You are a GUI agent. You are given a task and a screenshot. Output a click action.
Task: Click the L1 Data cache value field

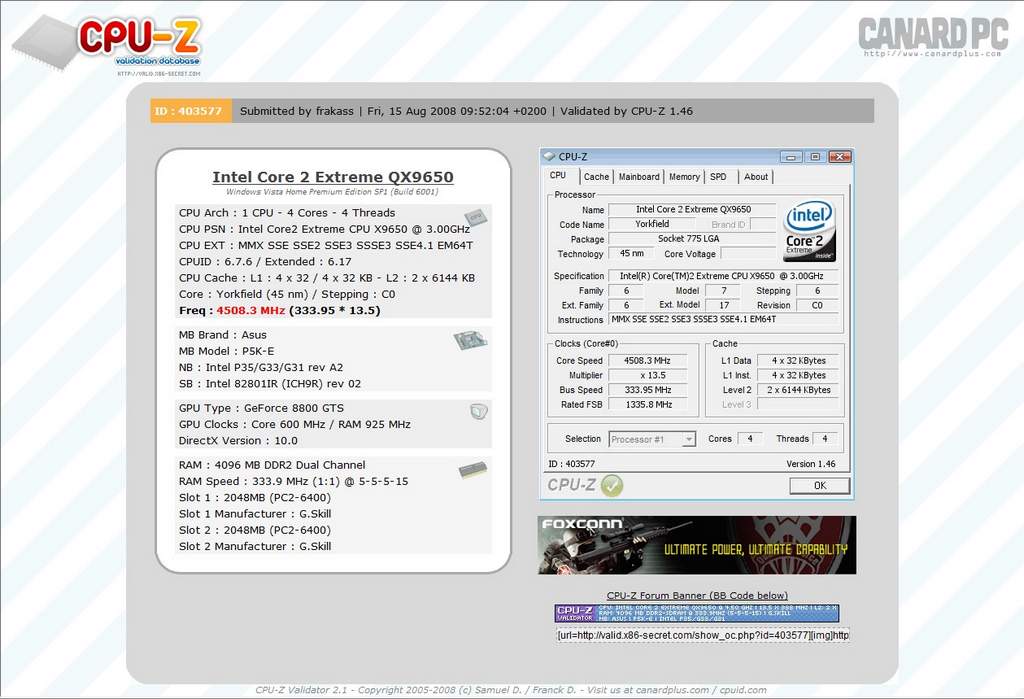(798, 361)
